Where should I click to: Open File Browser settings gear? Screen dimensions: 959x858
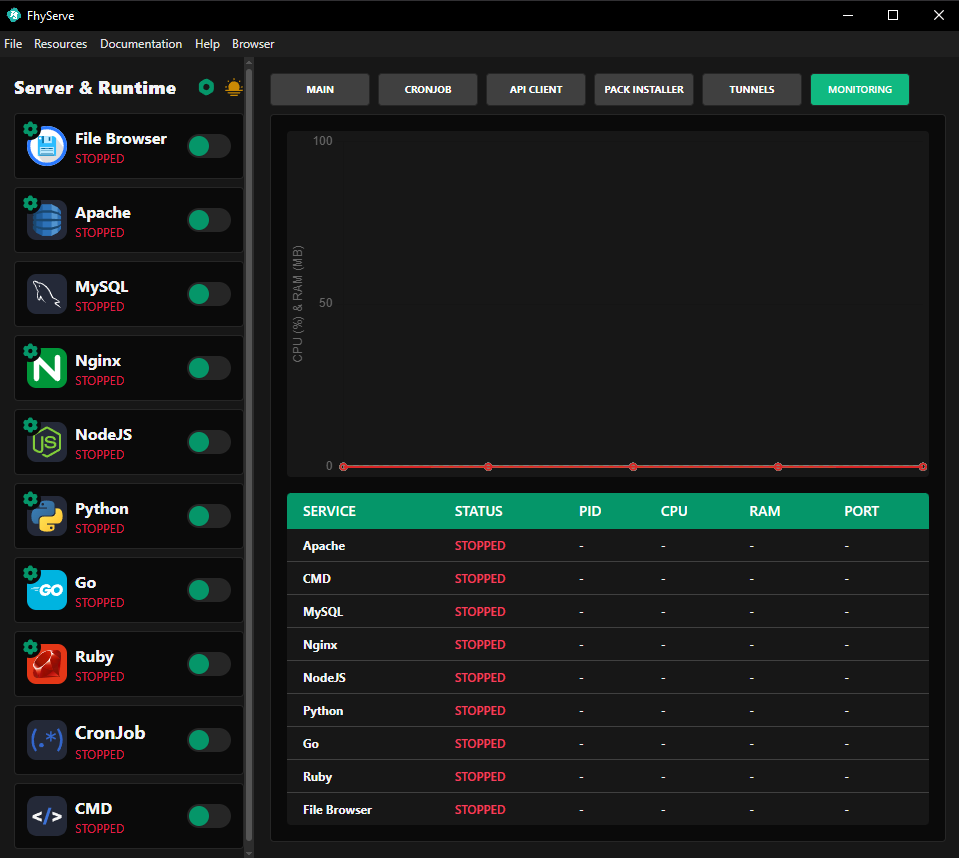point(30,129)
